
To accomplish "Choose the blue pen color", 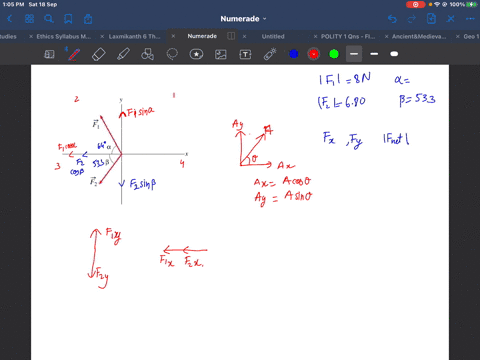I will 294,54.
